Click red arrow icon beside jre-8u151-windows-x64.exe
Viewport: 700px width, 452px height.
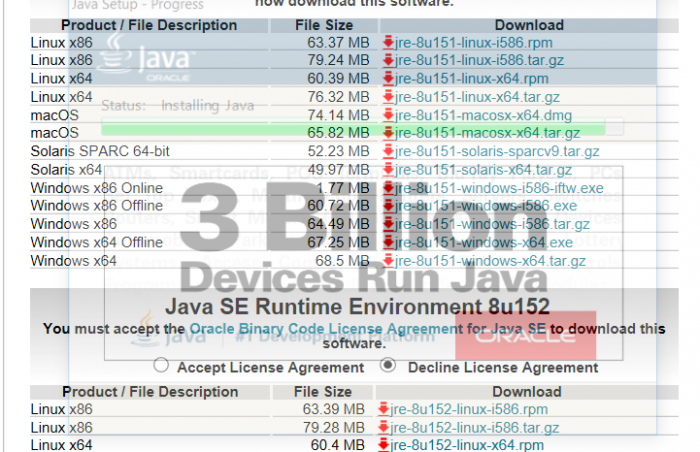pyautogui.click(x=388, y=242)
